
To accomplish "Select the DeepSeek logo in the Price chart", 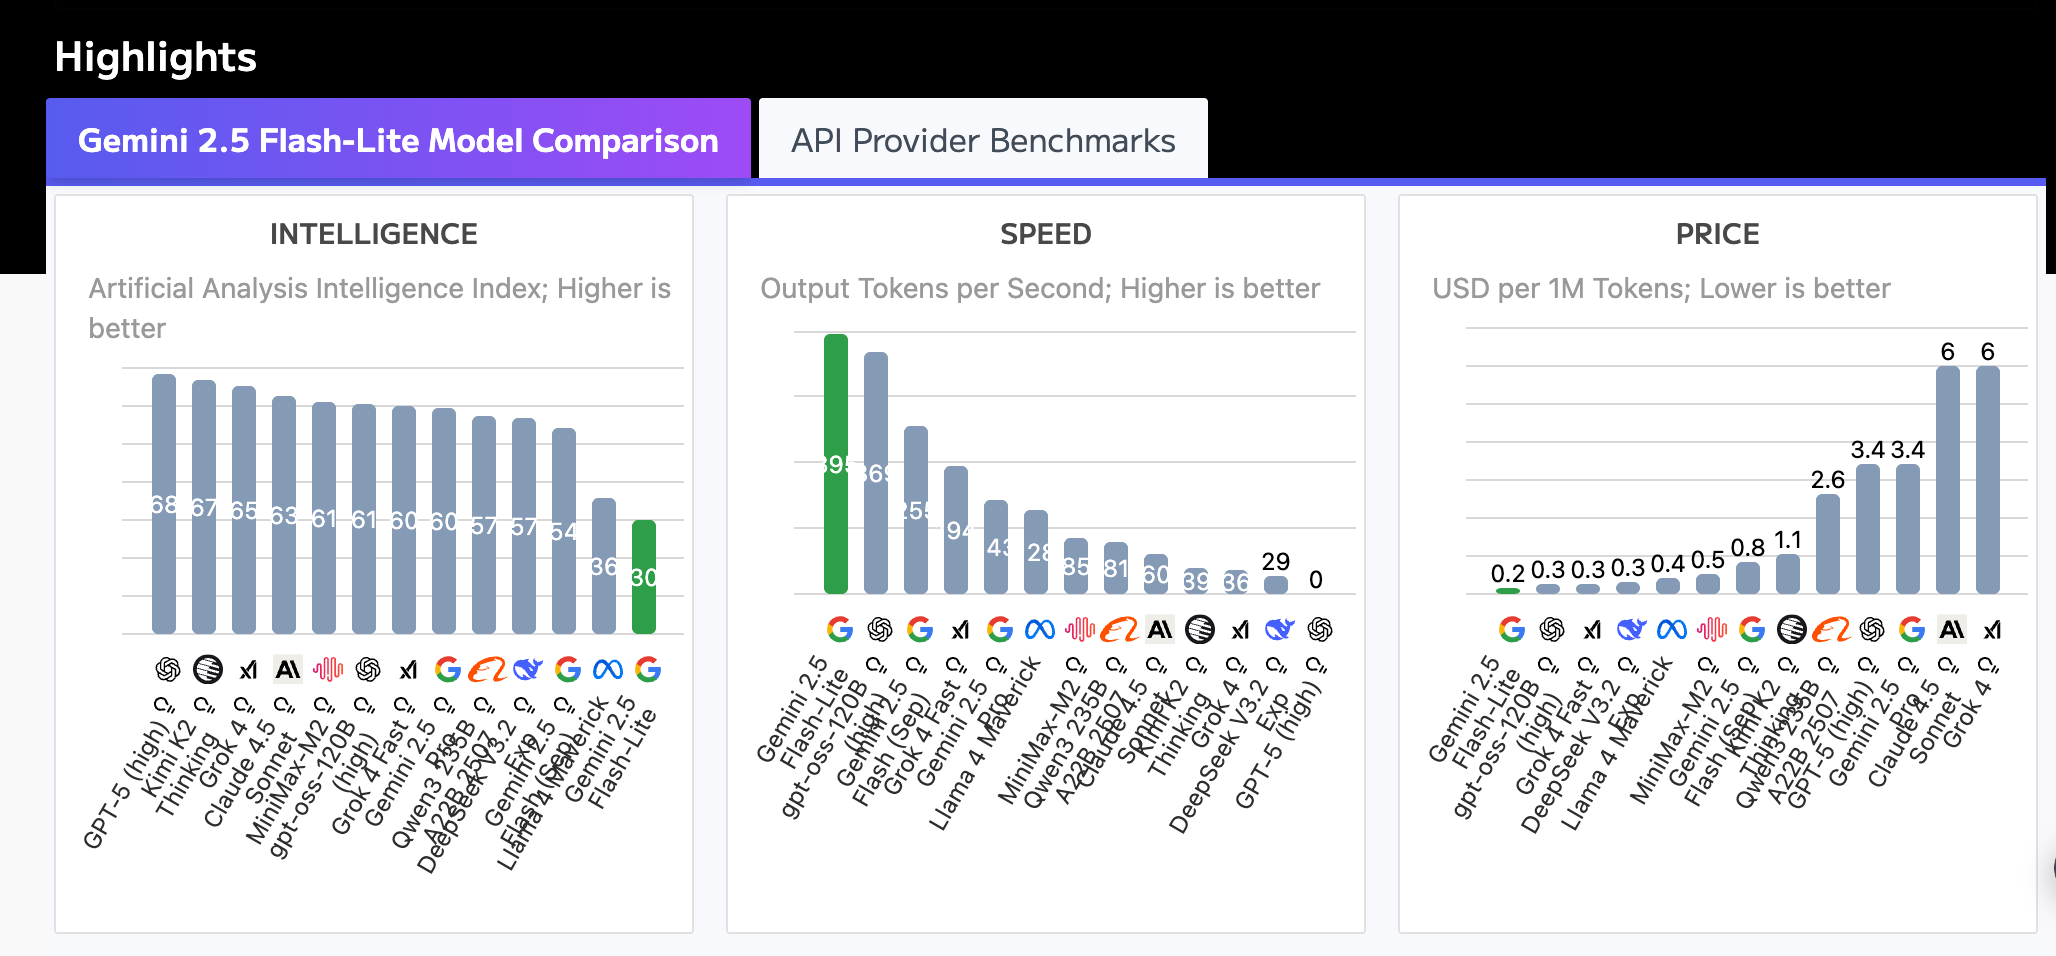I will click(x=1632, y=629).
